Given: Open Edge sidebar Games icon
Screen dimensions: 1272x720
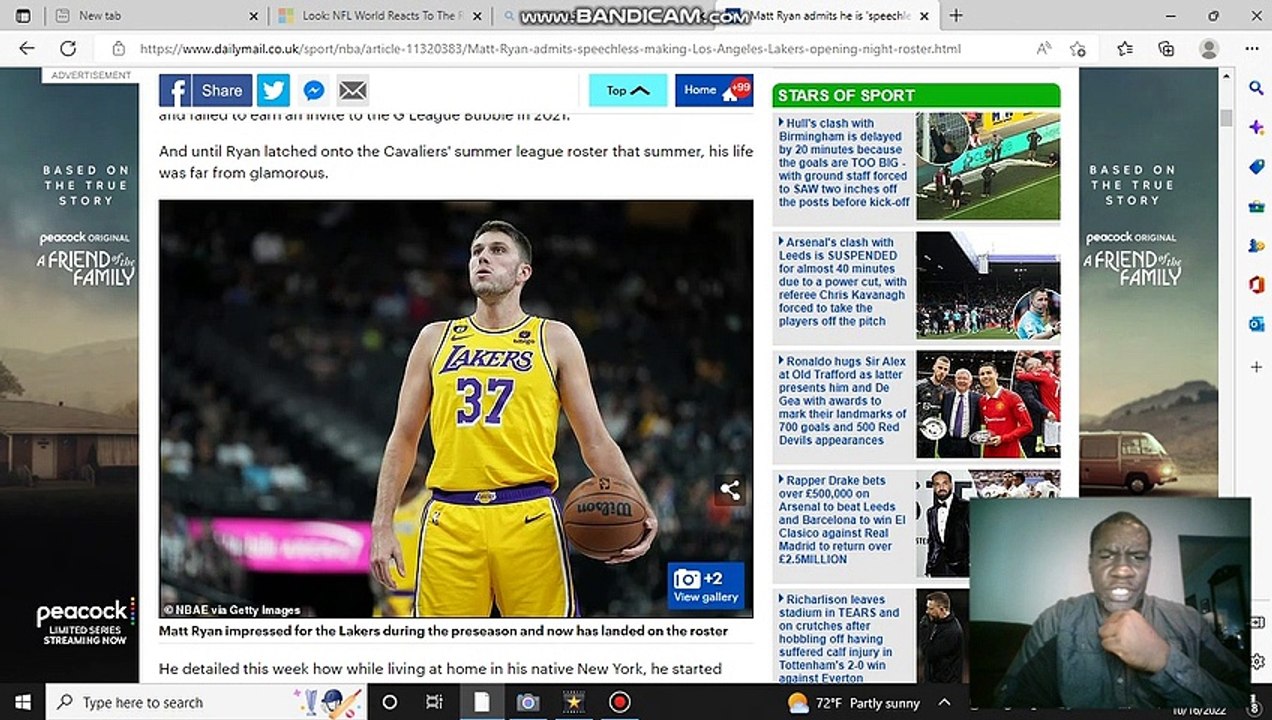Looking at the screenshot, I should coord(1256,245).
